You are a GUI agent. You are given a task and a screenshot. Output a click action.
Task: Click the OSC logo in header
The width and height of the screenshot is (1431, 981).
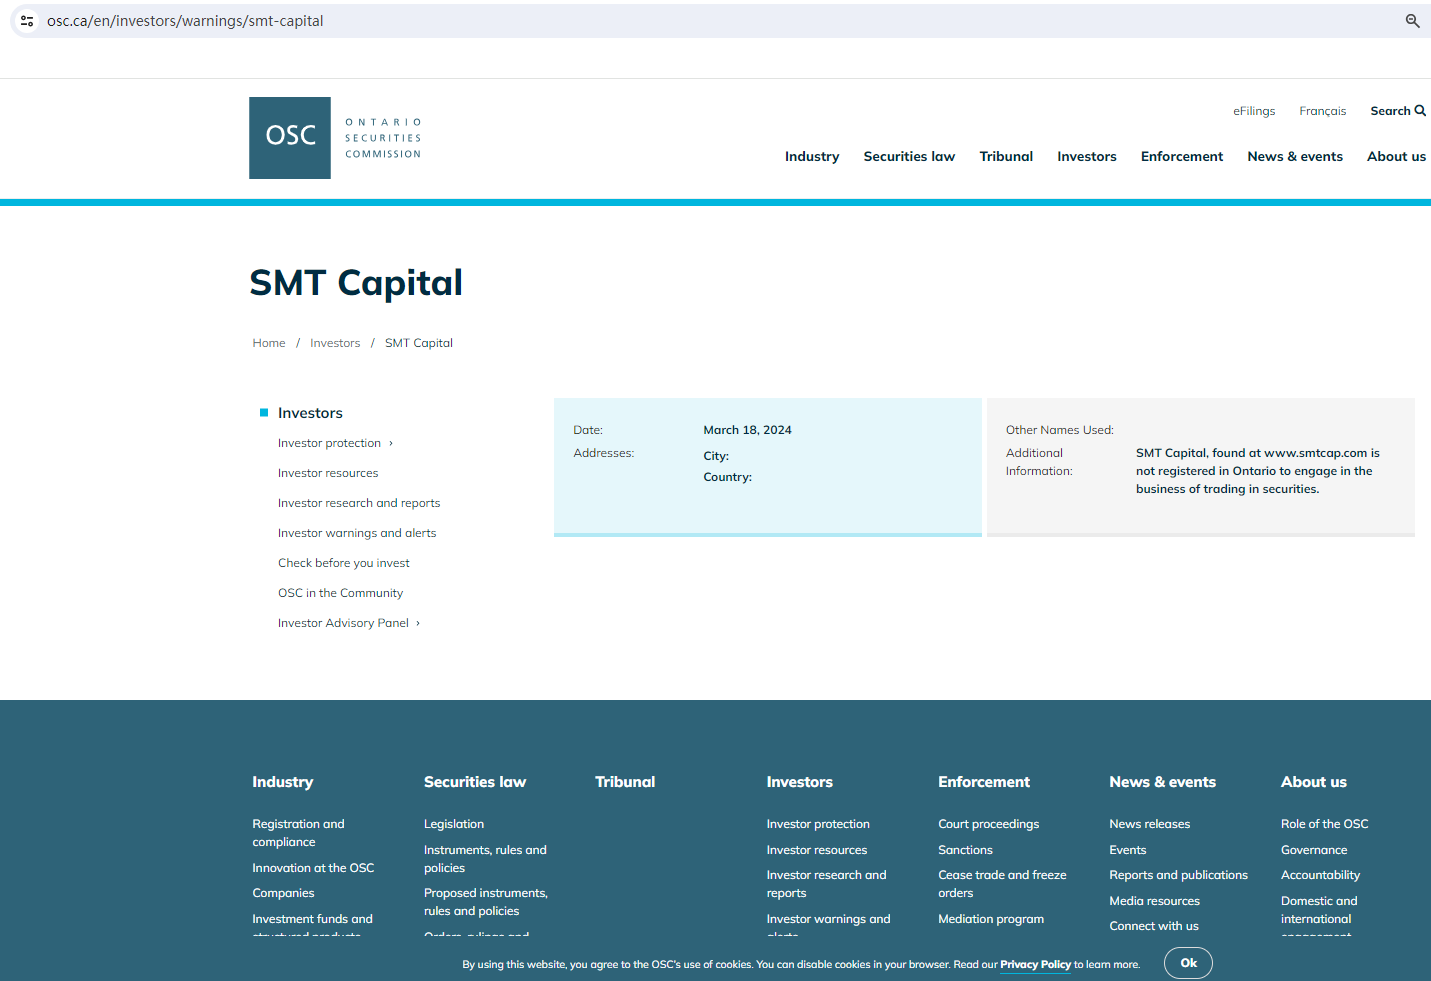[290, 138]
